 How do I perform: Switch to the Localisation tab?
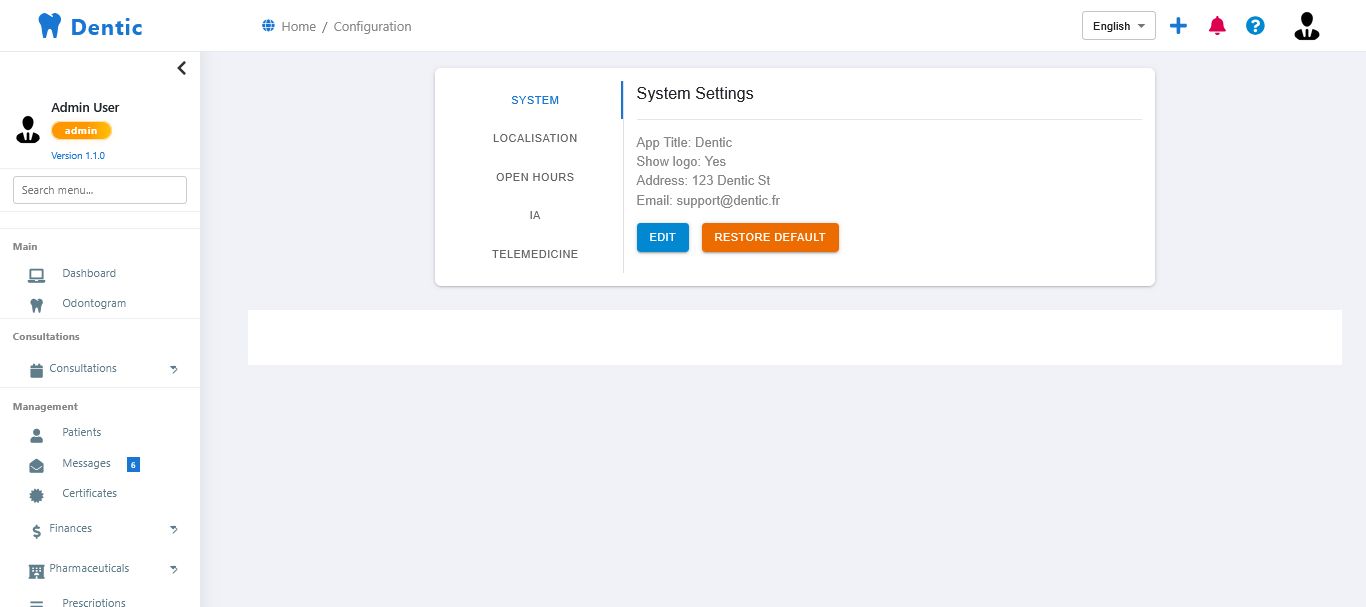click(535, 138)
